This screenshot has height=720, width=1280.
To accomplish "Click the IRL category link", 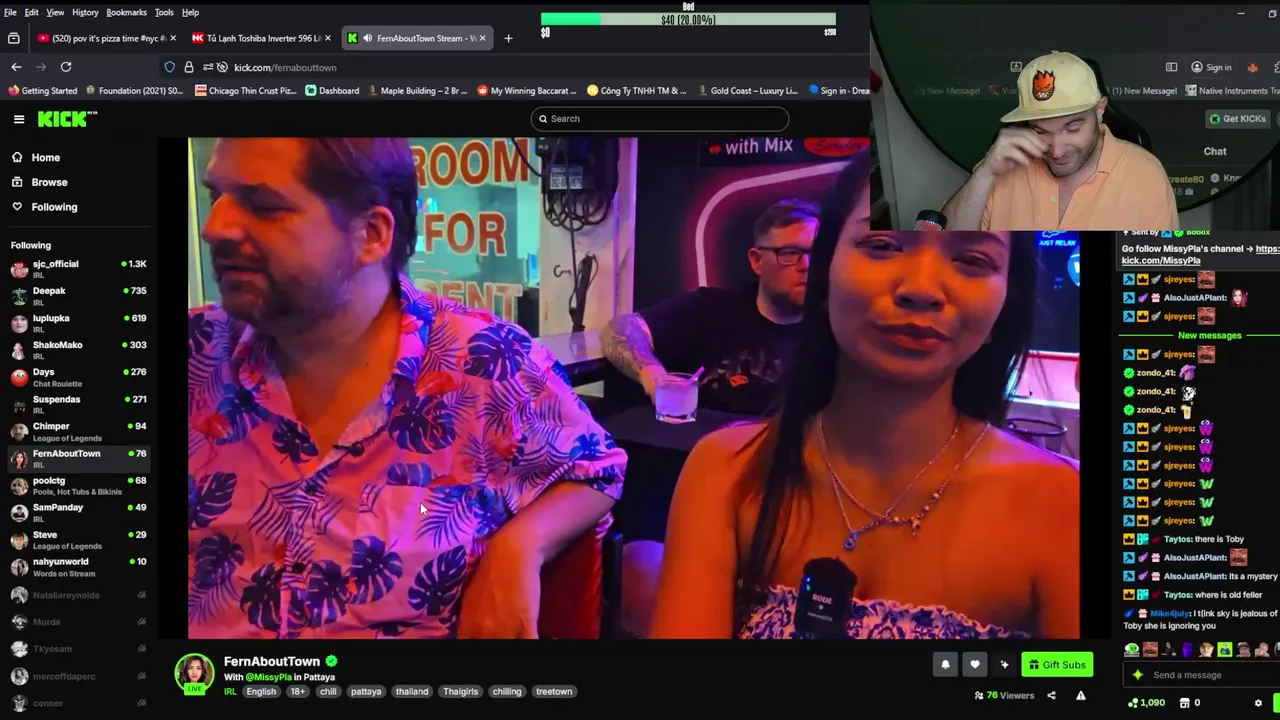I will click(230, 691).
